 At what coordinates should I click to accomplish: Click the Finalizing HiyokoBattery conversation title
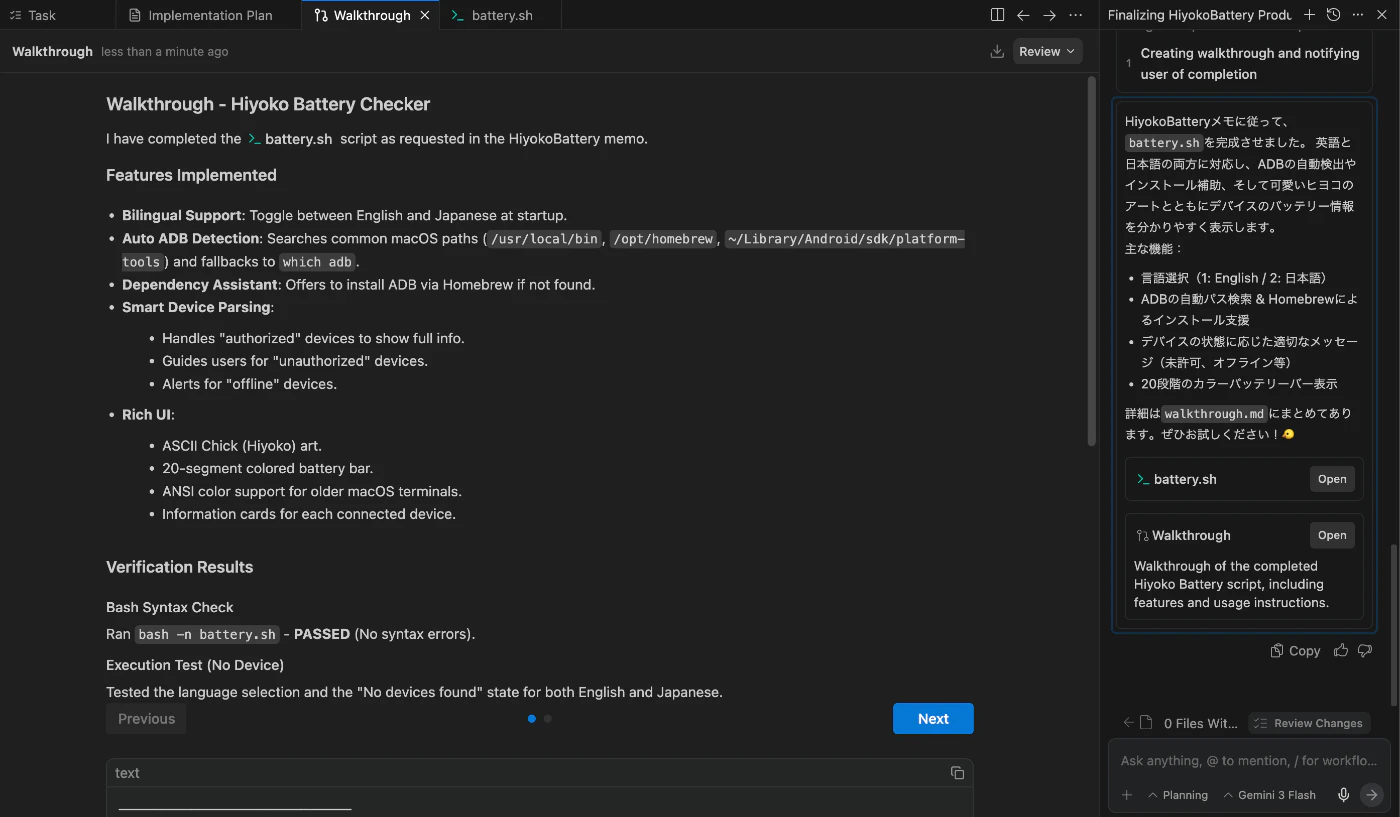pos(1200,15)
